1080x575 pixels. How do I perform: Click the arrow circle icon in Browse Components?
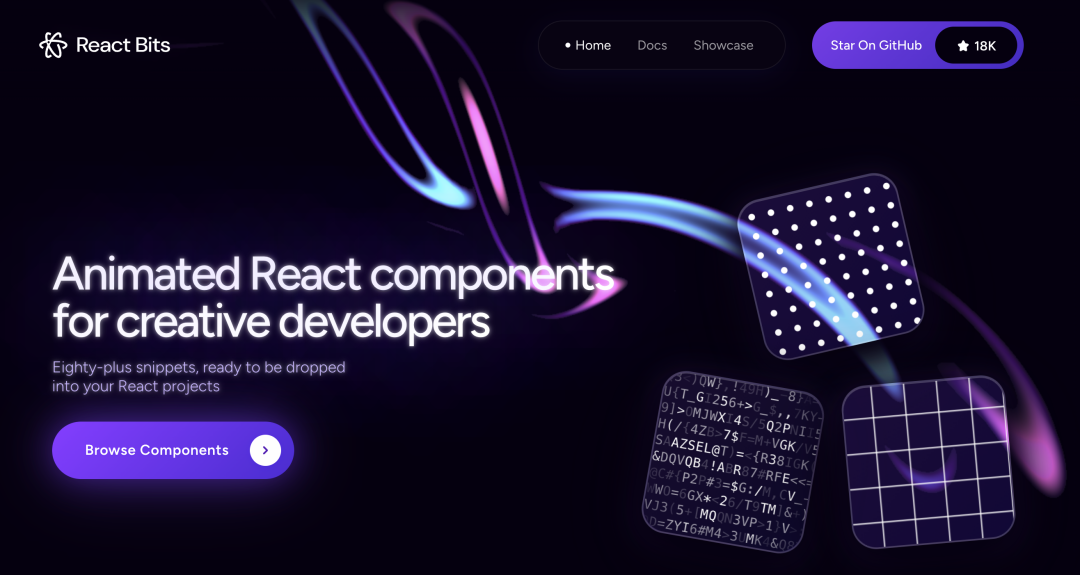pyautogui.click(x=265, y=450)
